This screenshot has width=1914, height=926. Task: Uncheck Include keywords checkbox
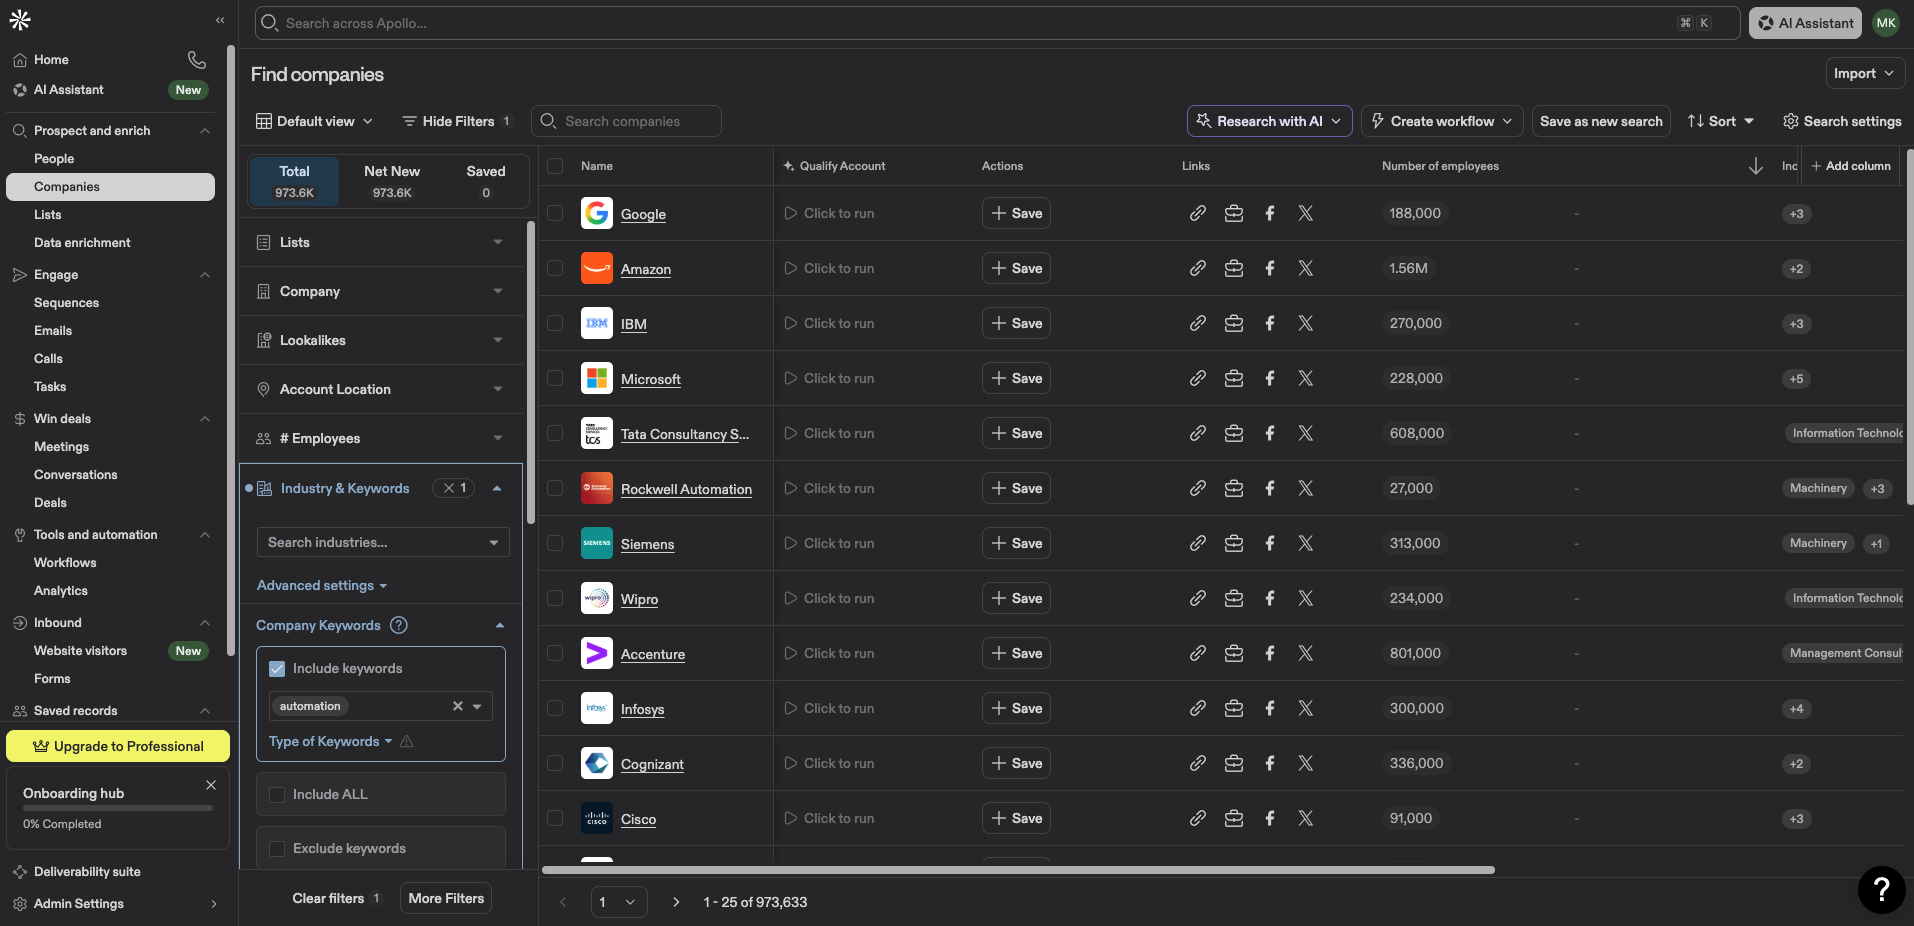click(277, 669)
